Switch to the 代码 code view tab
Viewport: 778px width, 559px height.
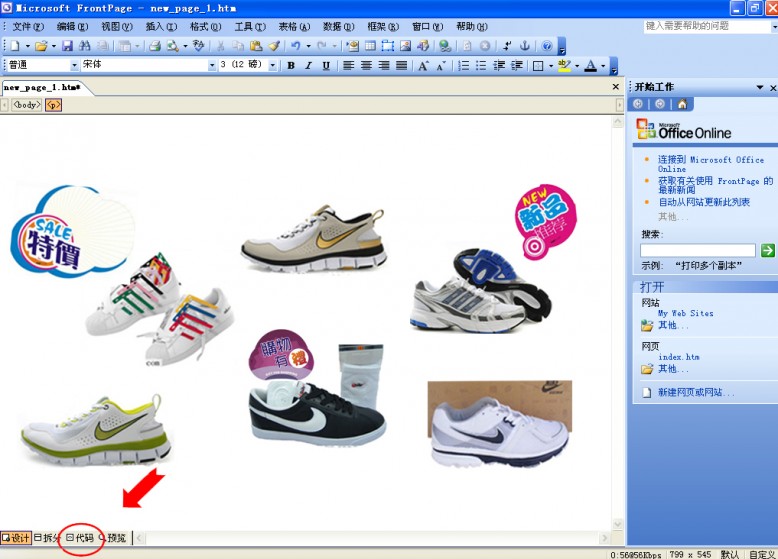[80, 538]
